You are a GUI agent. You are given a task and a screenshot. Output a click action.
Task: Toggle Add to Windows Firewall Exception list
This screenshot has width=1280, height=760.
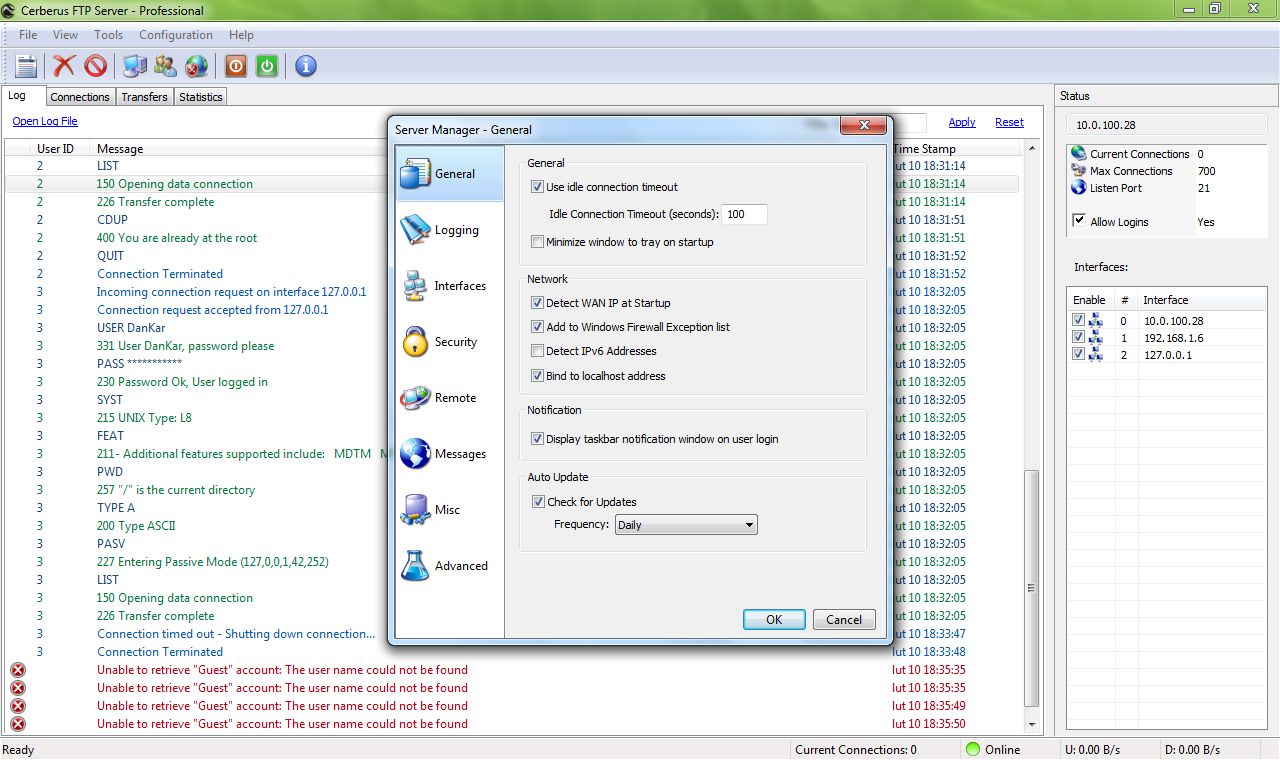(538, 327)
